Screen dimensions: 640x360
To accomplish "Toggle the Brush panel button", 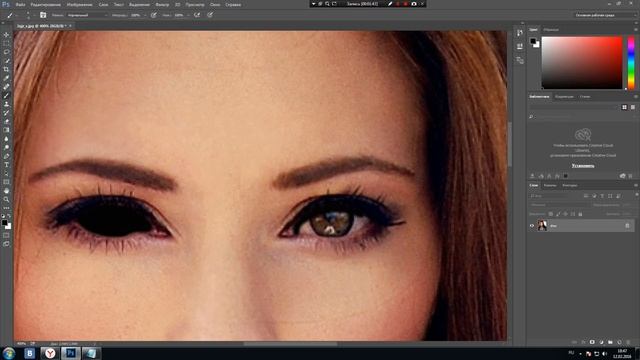I will (43, 15).
